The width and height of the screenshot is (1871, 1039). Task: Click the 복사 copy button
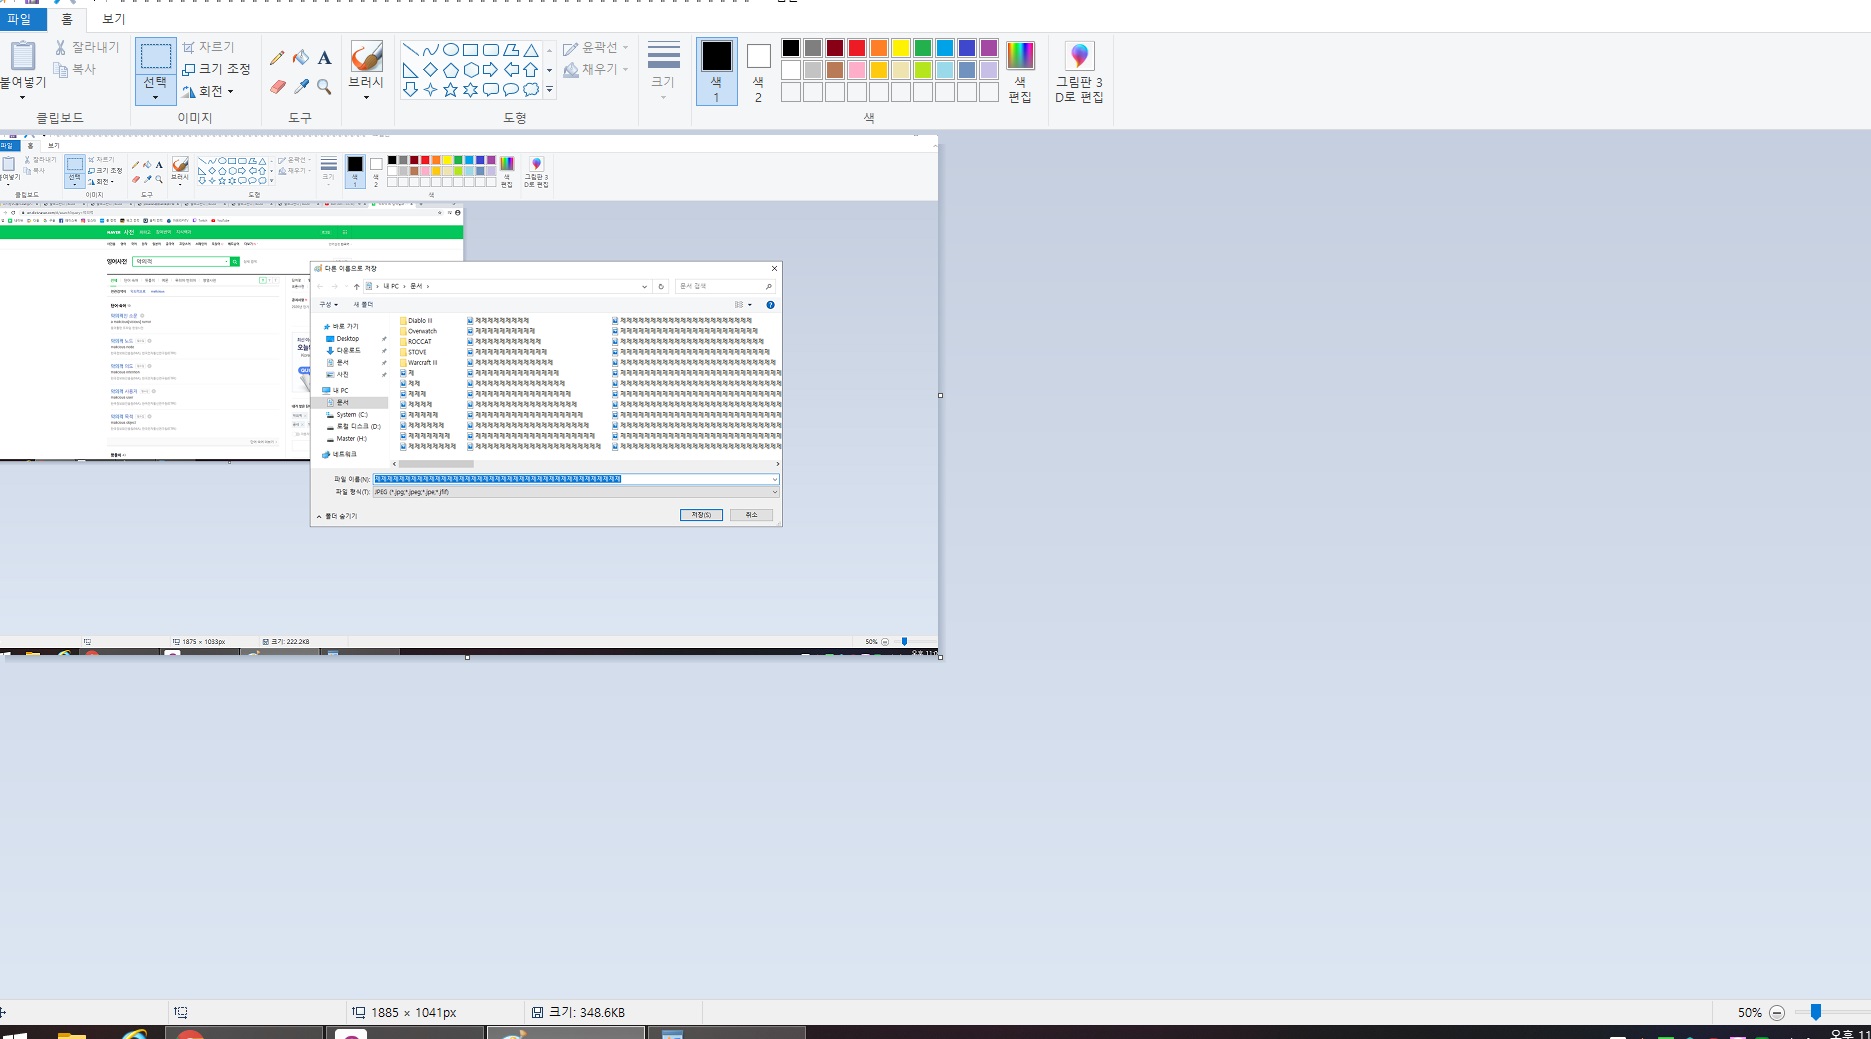tap(76, 69)
